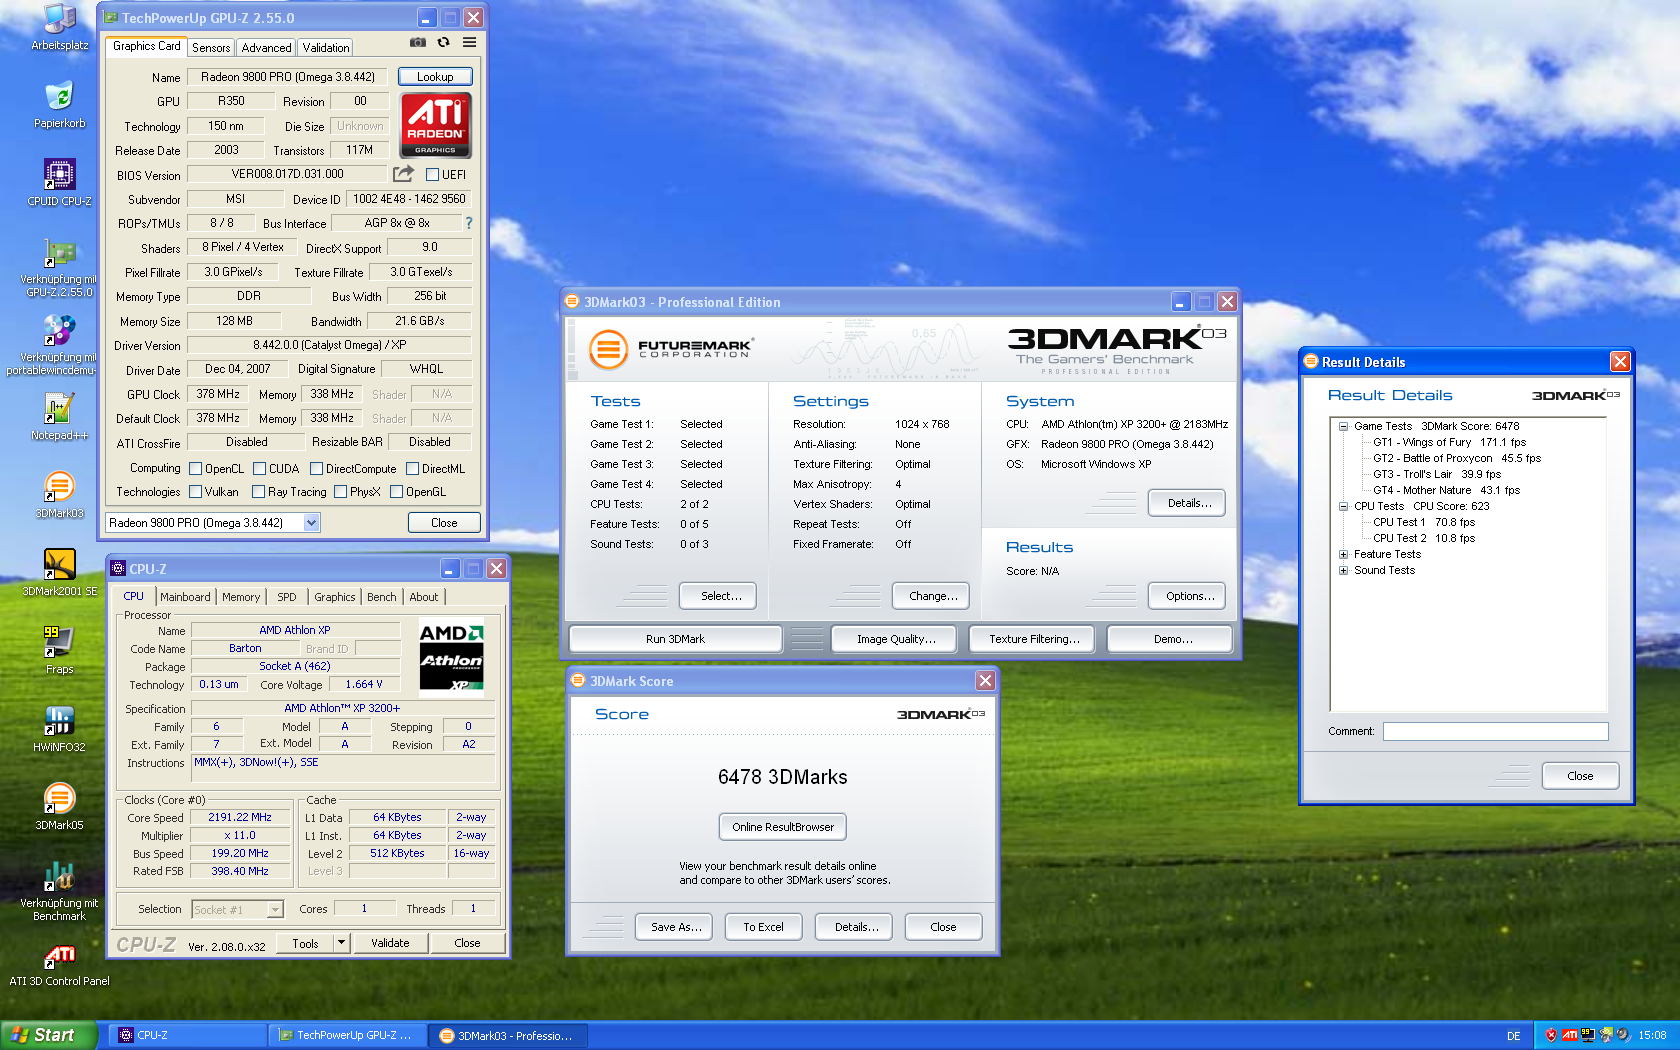Toggle the DirectCompute checkbox
Viewport: 1680px width, 1050px height.
tap(316, 468)
